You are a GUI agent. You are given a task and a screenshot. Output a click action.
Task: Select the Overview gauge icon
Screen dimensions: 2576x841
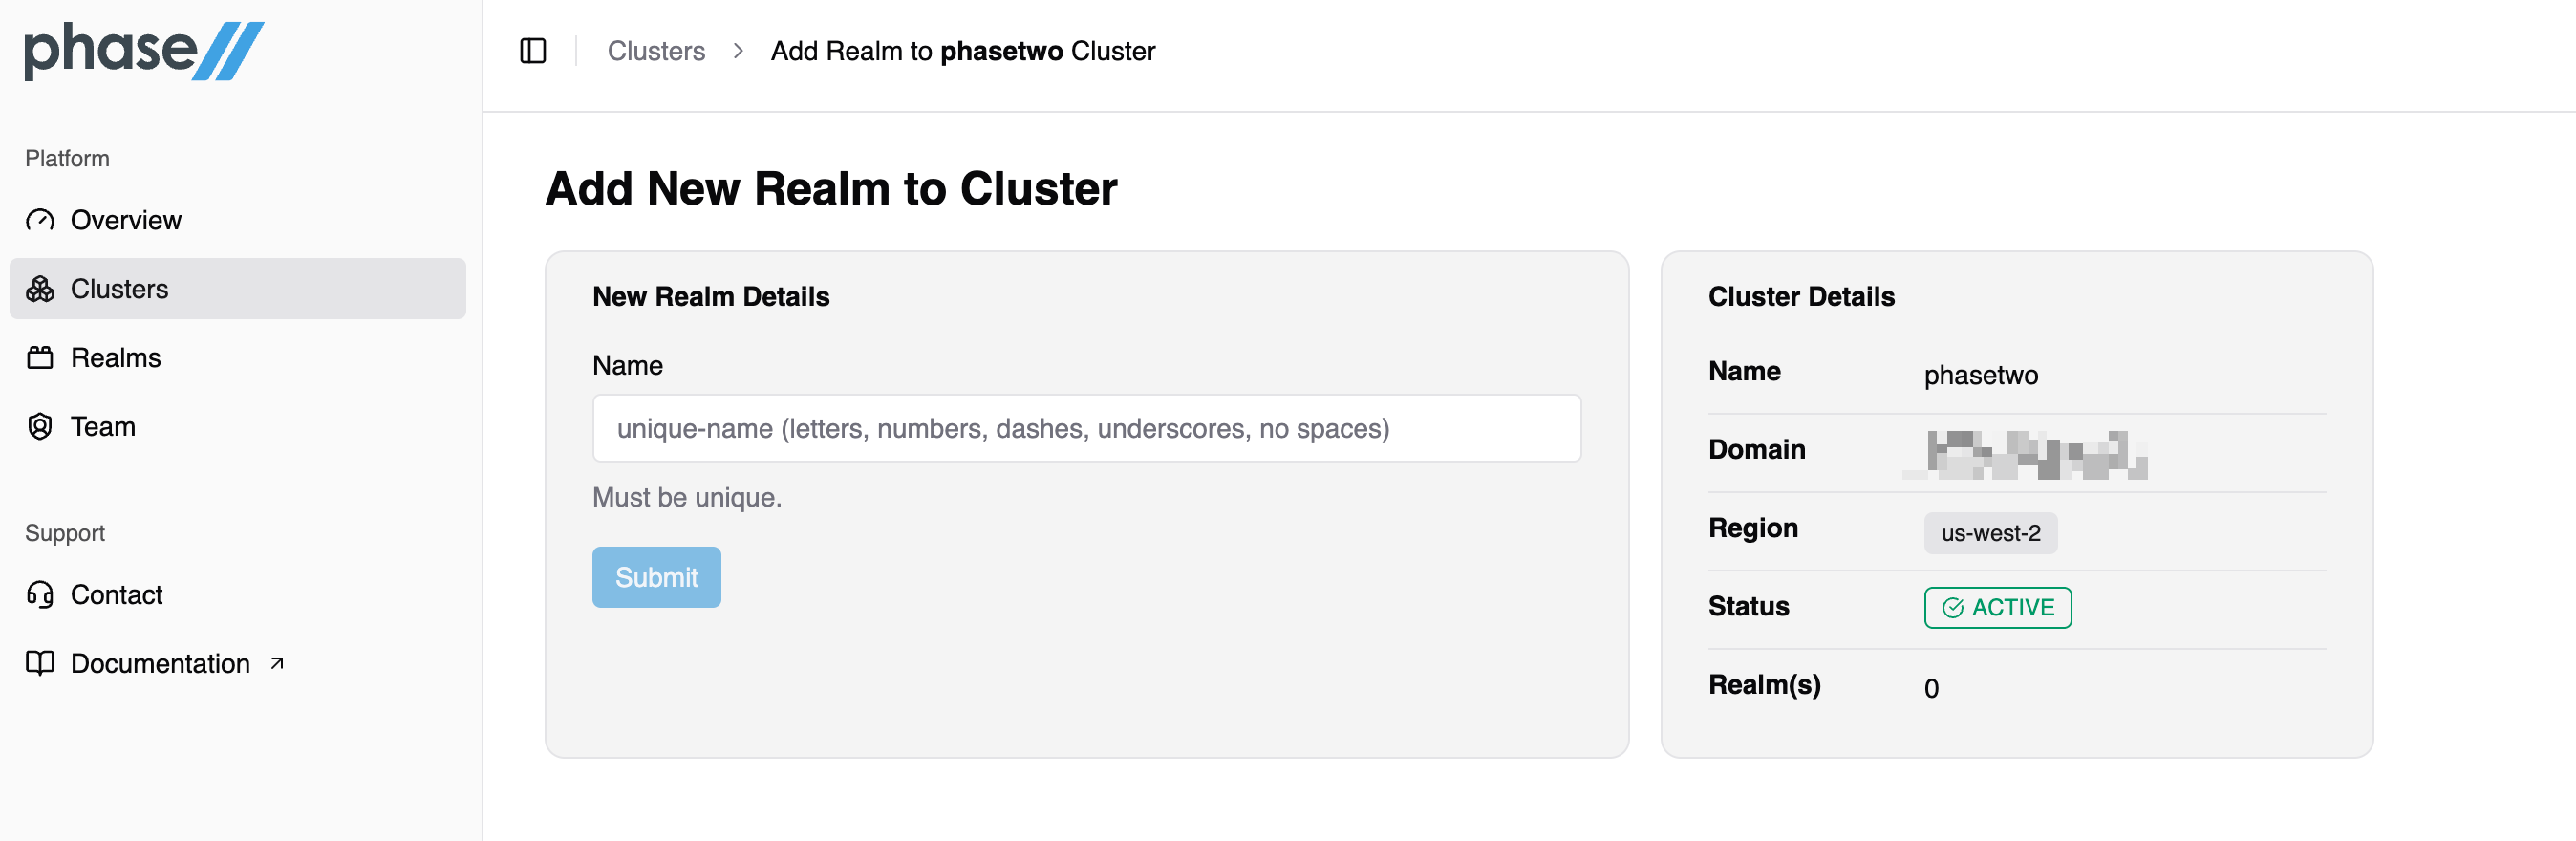pos(40,220)
